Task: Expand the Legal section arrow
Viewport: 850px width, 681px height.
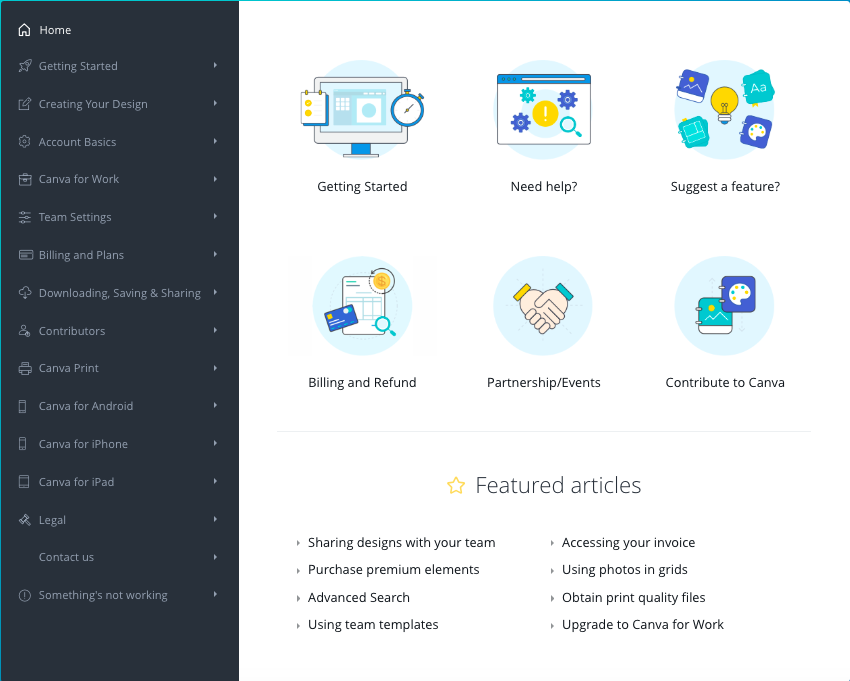Action: click(215, 519)
